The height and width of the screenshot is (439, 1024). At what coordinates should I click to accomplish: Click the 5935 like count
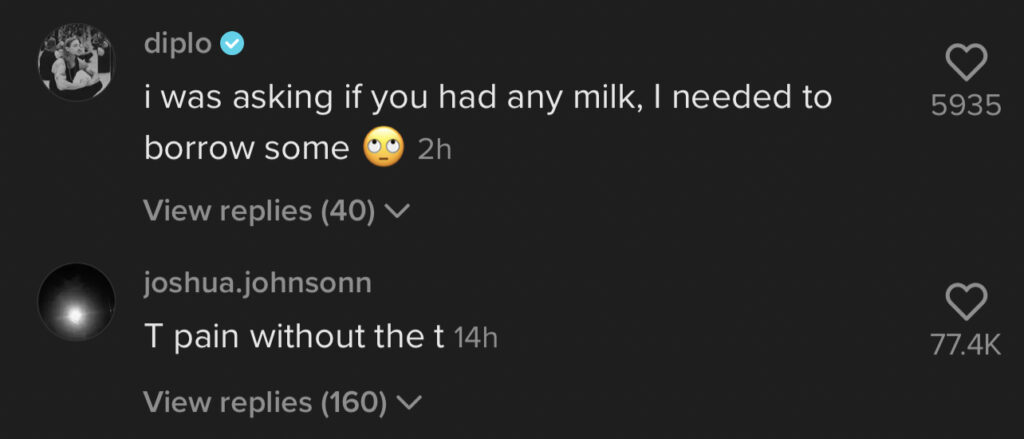pyautogui.click(x=965, y=106)
